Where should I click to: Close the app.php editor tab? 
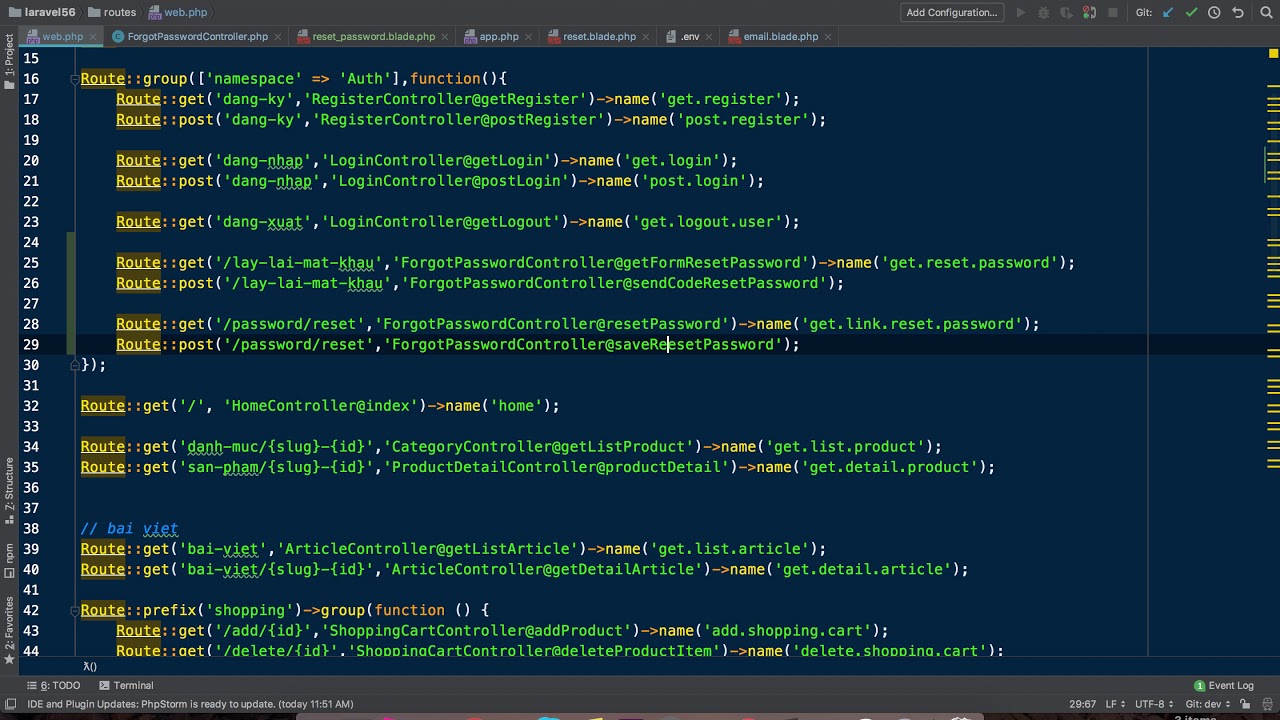coord(530,37)
